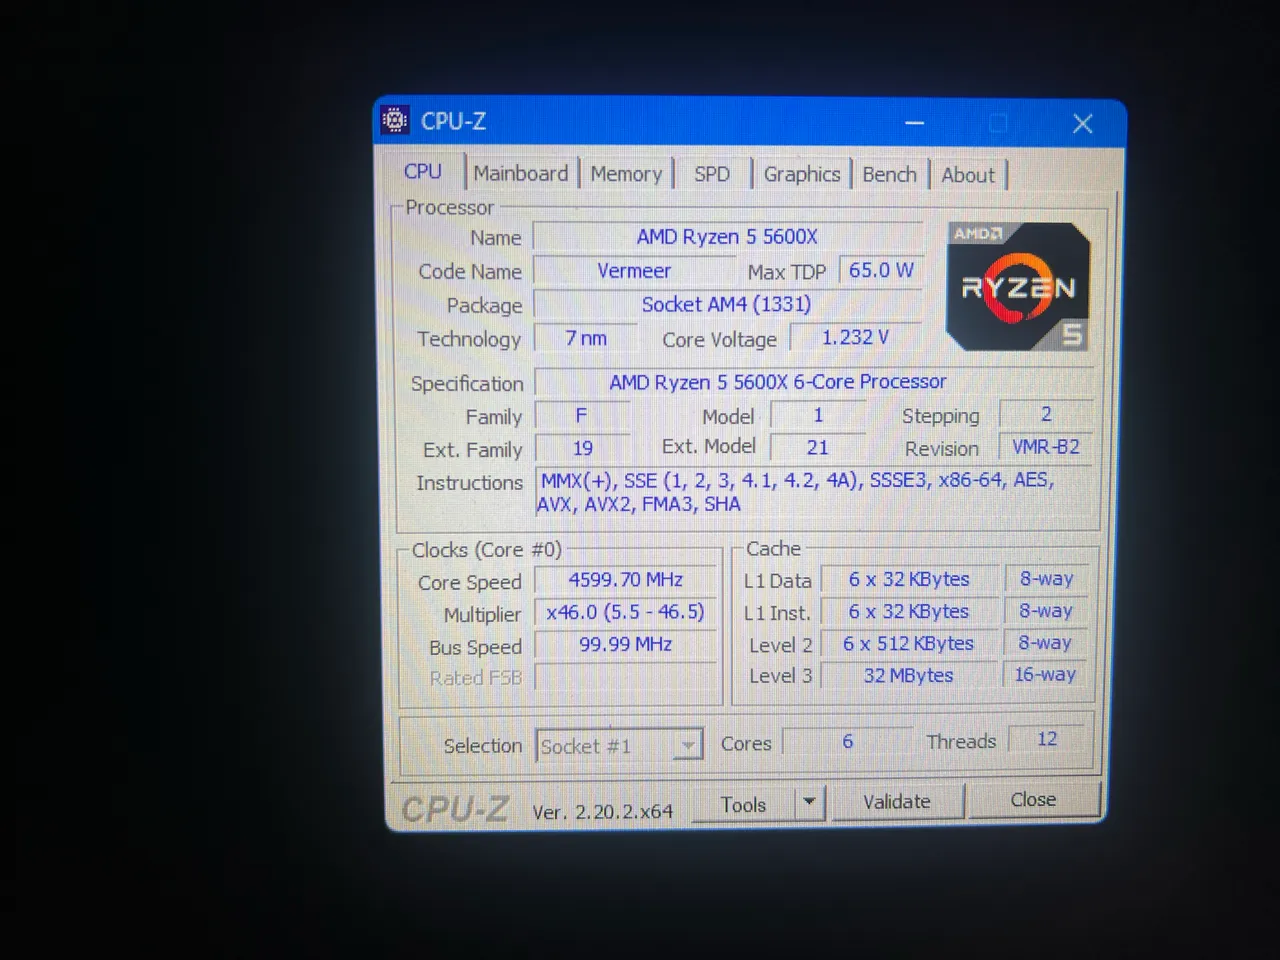The height and width of the screenshot is (960, 1280).
Task: Click the Code Name value 'Vermeer'
Action: [x=634, y=271]
